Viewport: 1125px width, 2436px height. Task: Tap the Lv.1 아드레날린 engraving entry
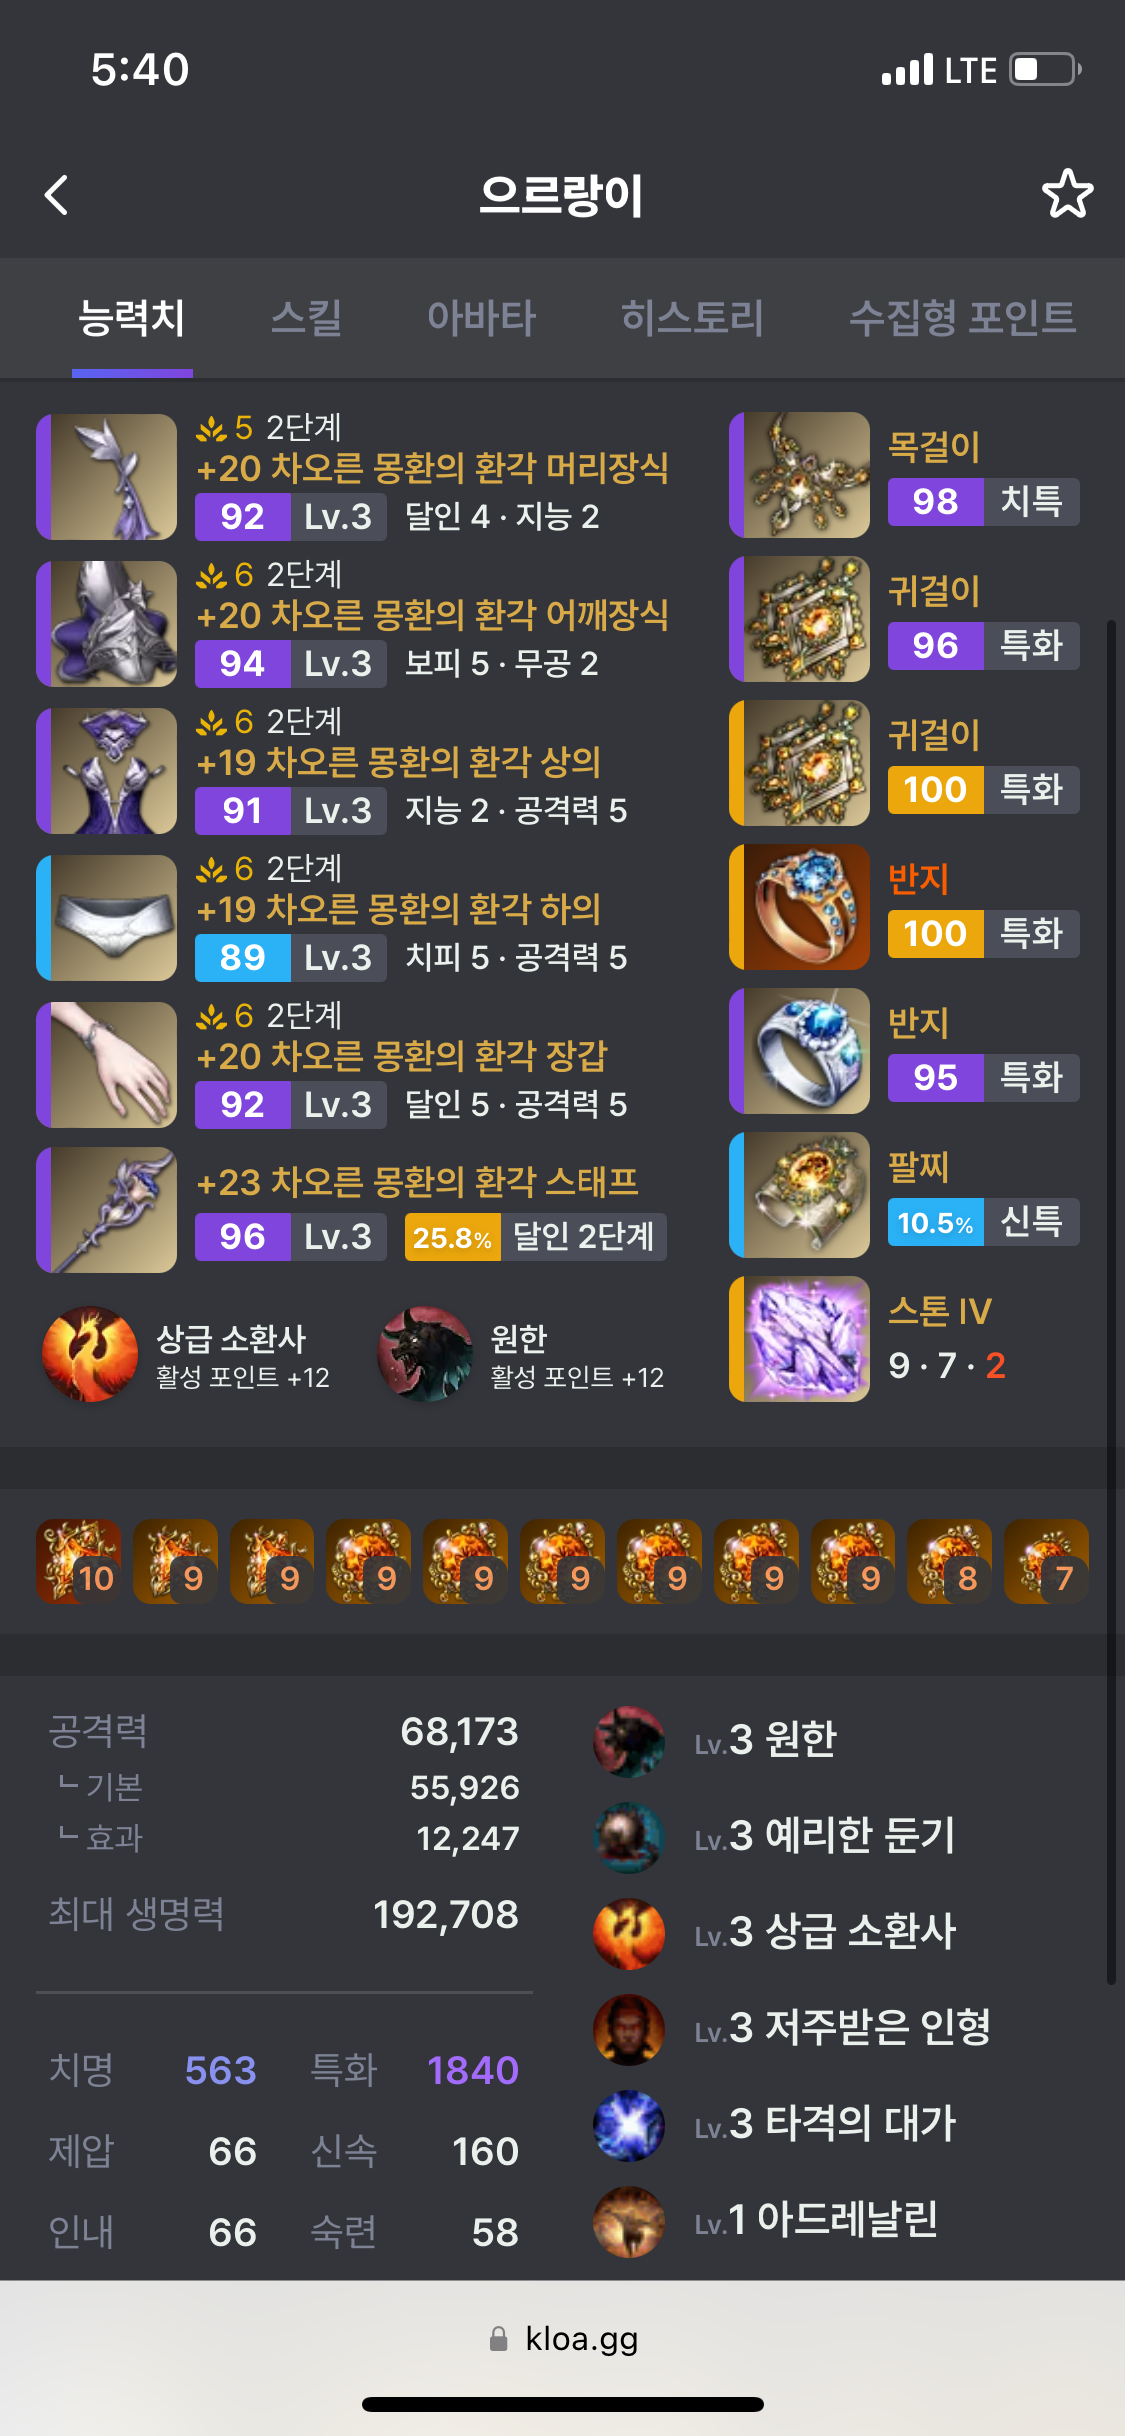[x=767, y=2220]
